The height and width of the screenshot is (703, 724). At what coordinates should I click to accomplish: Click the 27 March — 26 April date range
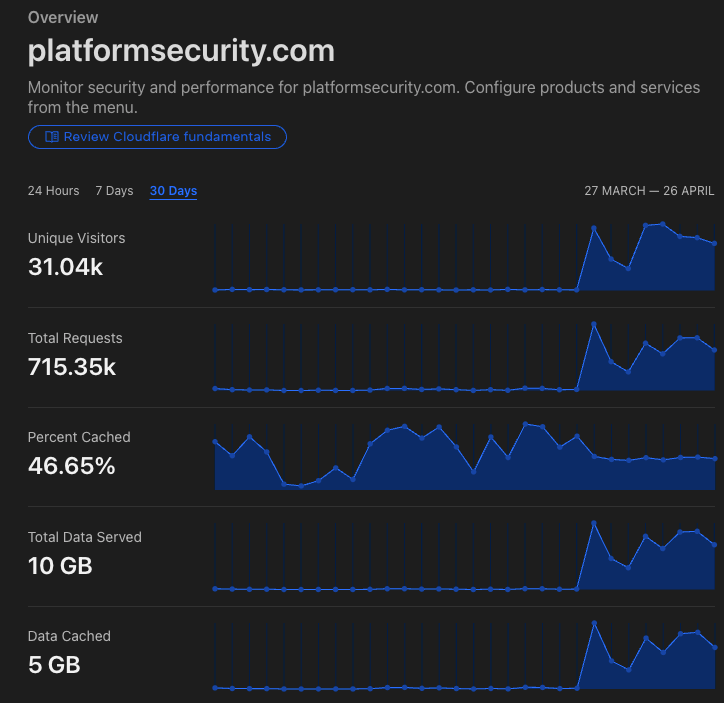click(649, 191)
